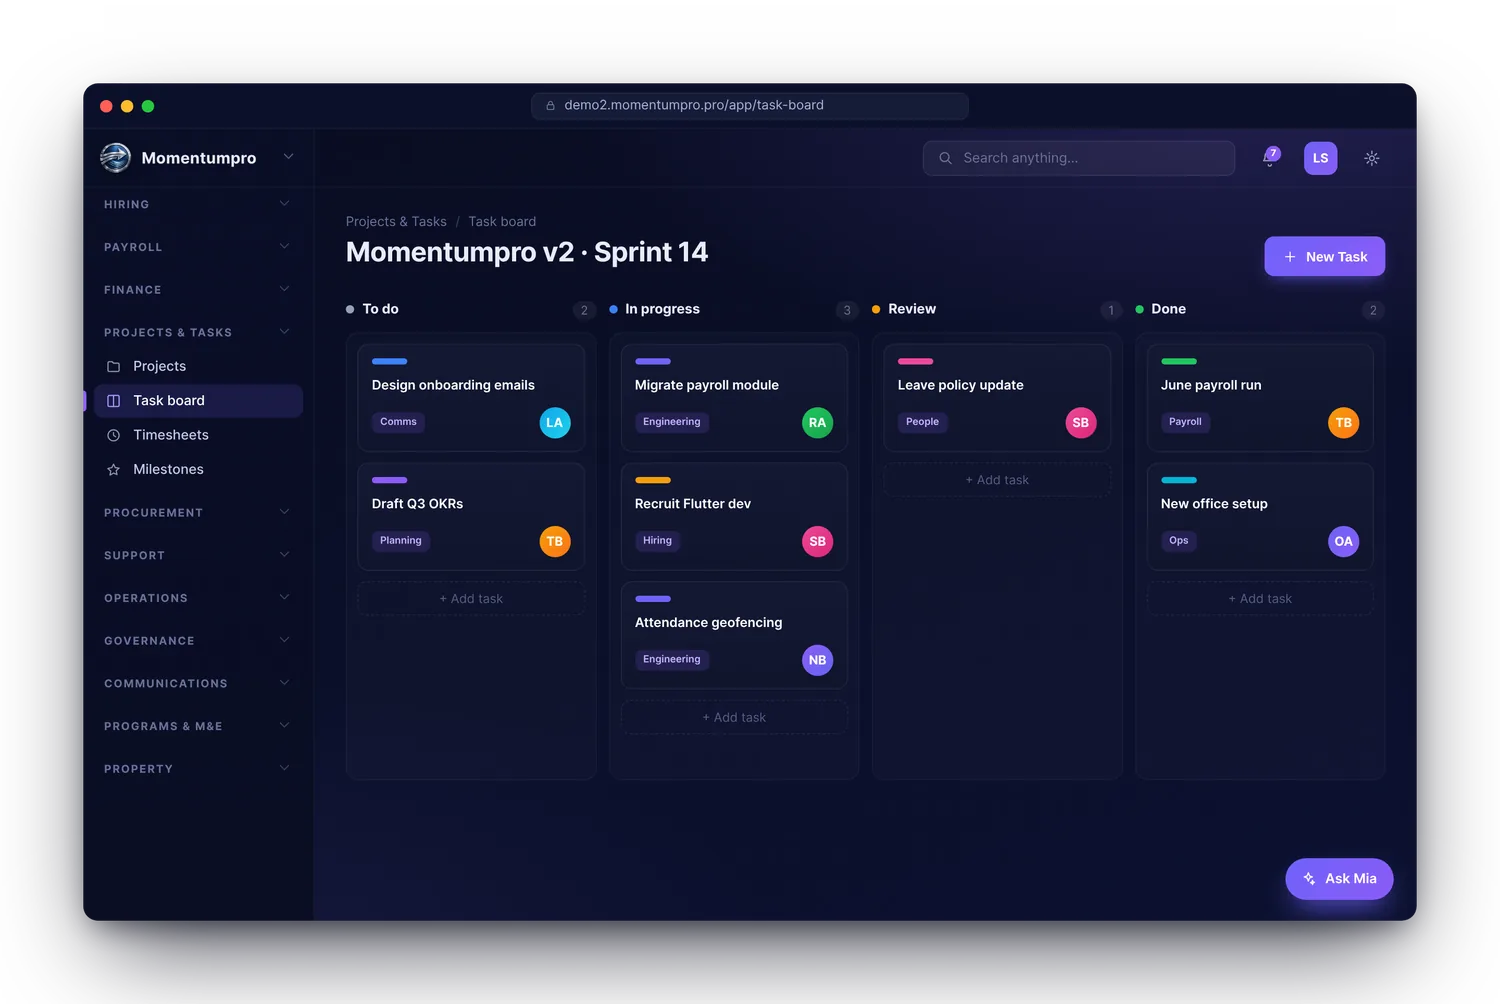
Task: Focus the Search anything field
Action: (x=1079, y=158)
